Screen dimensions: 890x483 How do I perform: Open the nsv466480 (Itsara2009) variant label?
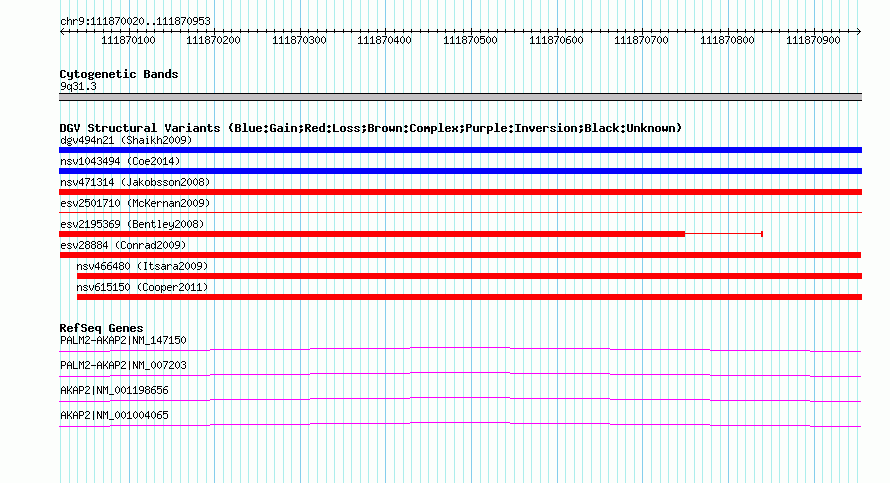[142, 266]
